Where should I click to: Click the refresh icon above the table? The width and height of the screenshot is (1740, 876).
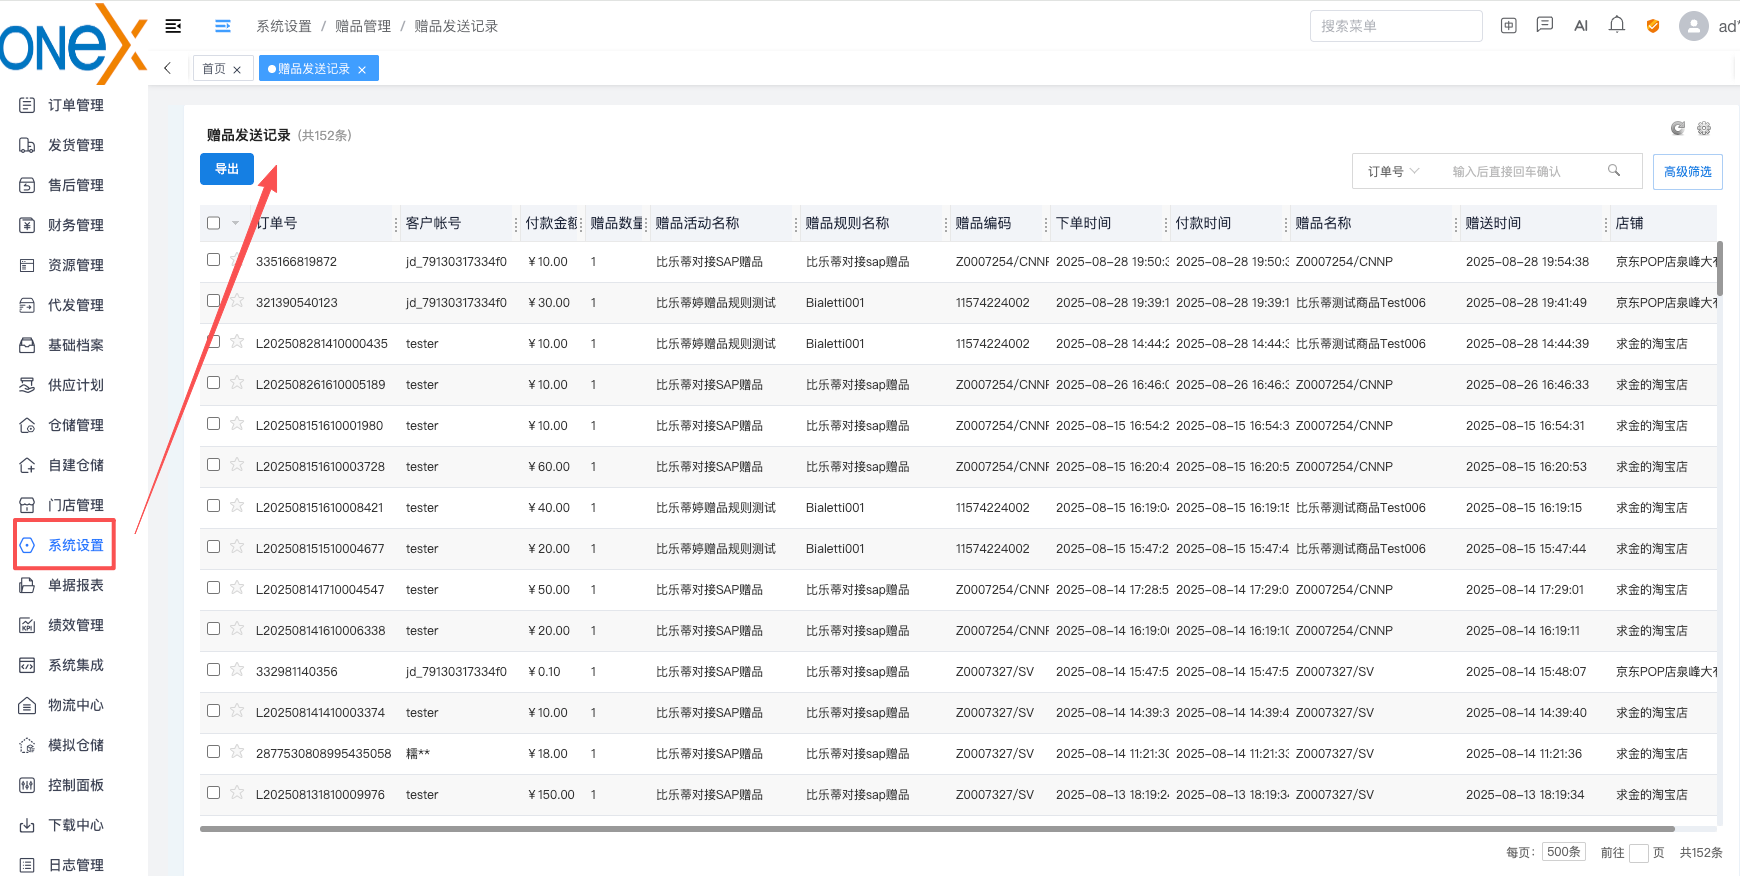point(1678,128)
